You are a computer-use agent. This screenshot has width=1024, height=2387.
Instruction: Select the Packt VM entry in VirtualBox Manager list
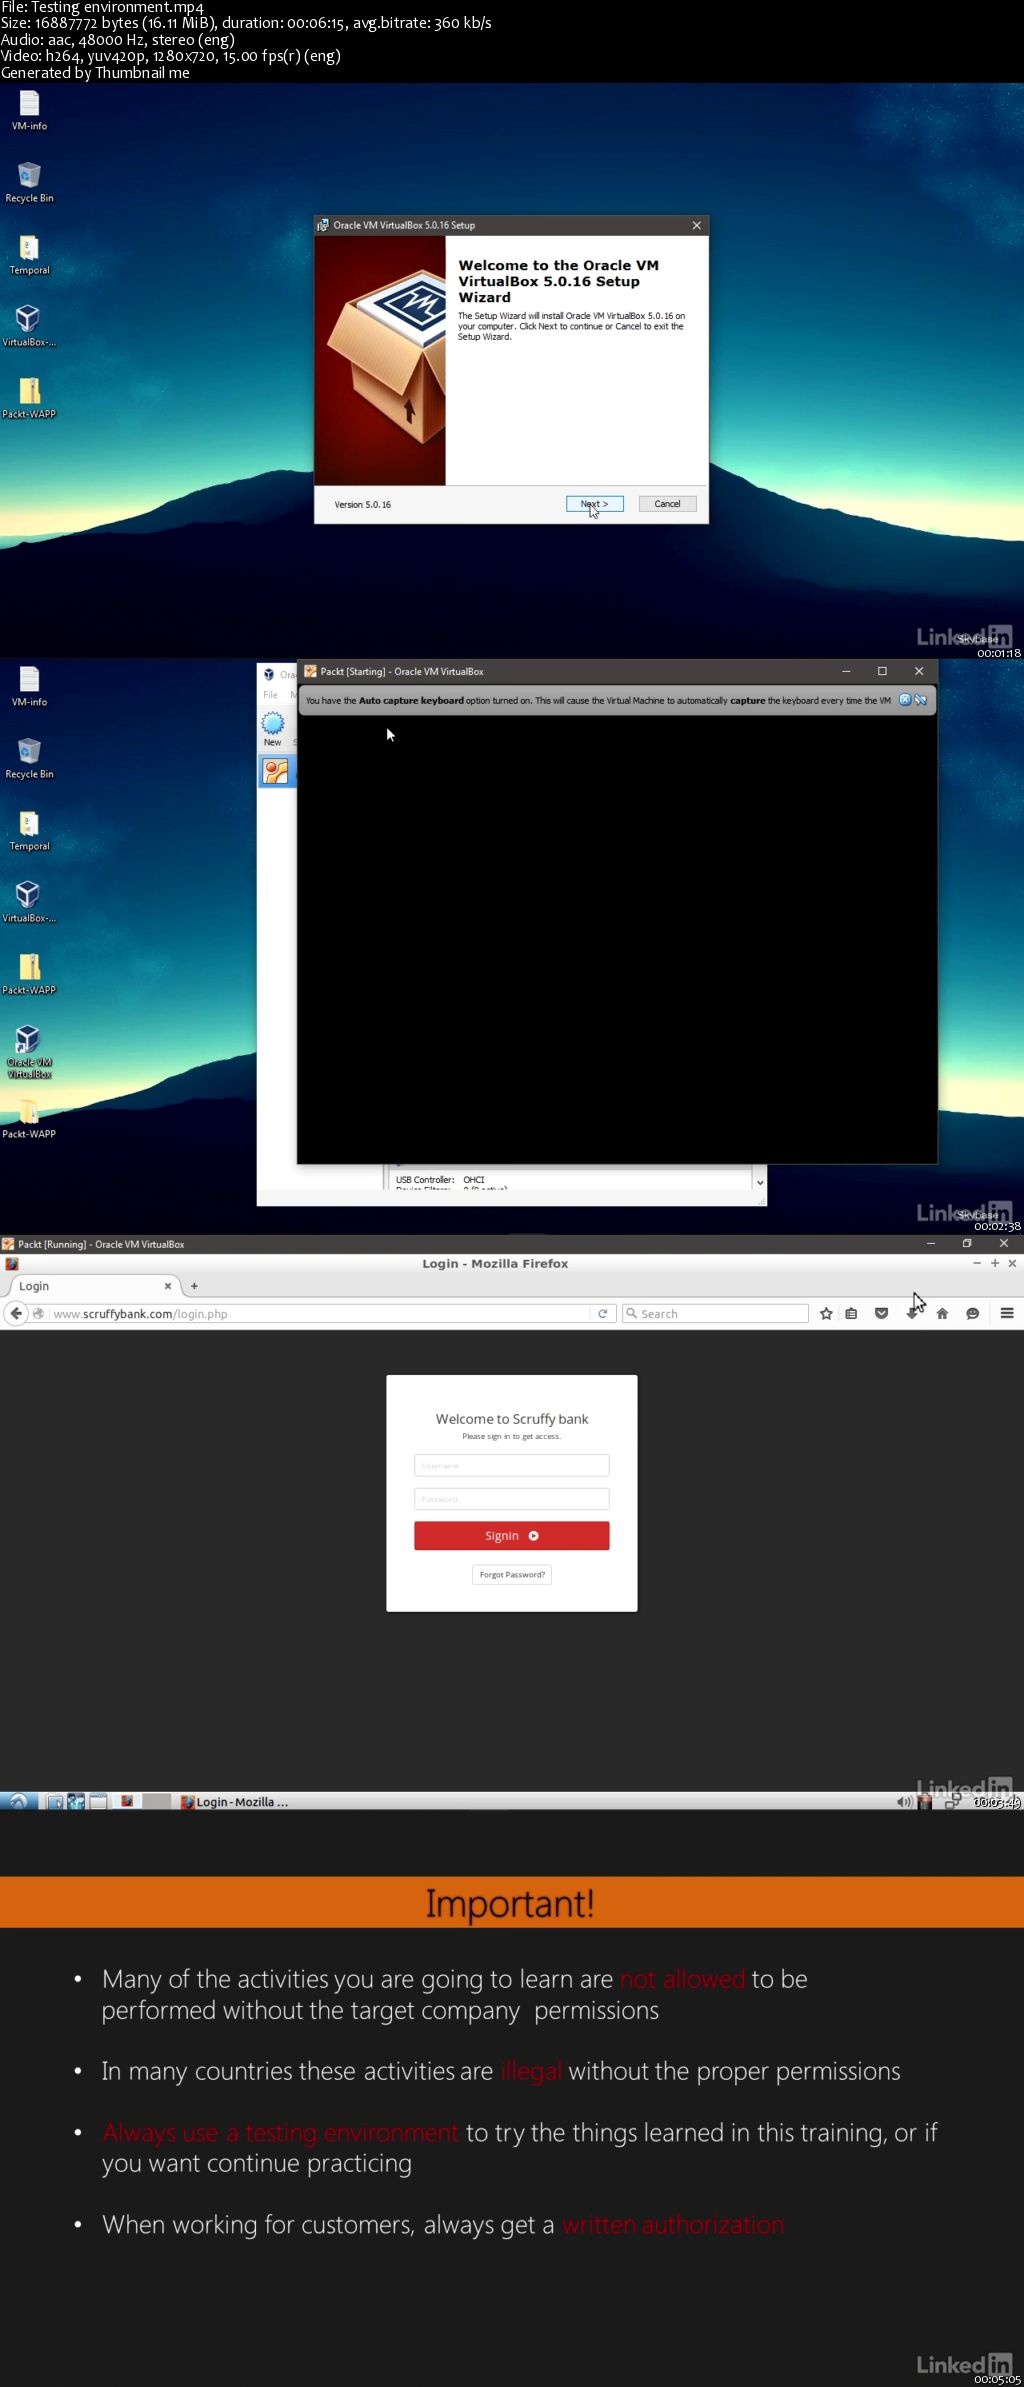click(277, 771)
